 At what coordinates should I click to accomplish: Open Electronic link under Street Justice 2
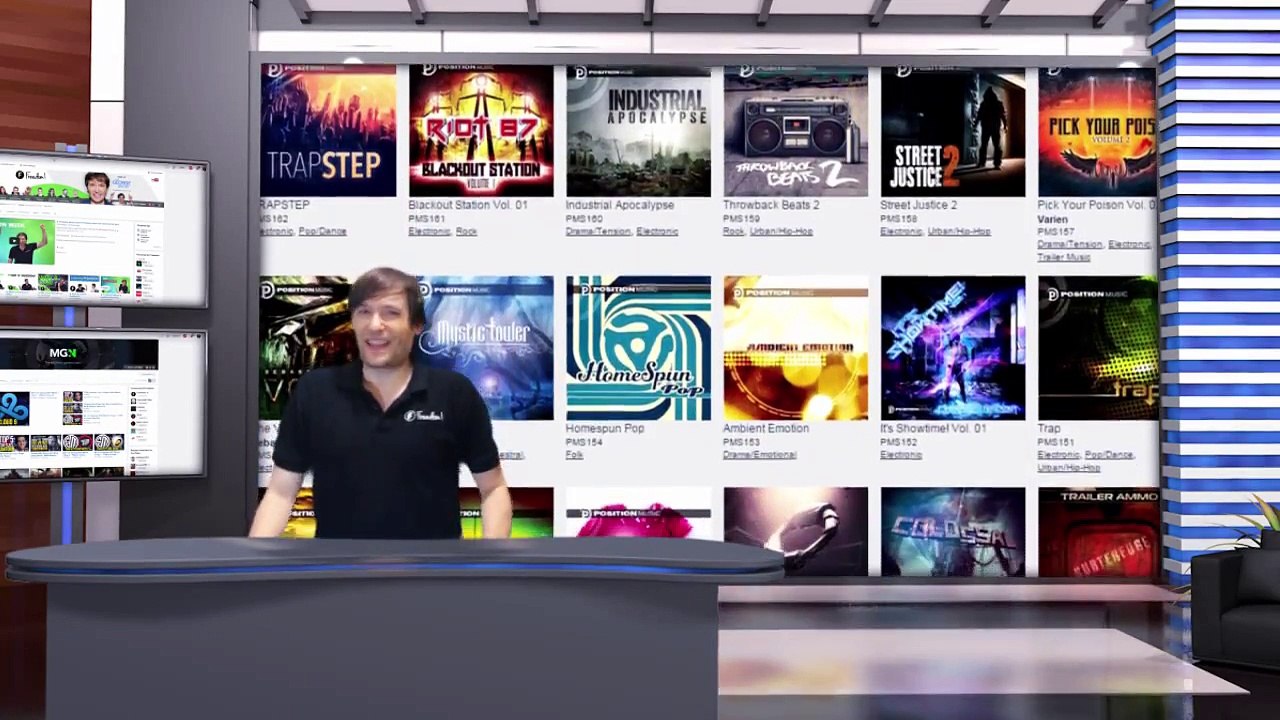pyautogui.click(x=901, y=231)
